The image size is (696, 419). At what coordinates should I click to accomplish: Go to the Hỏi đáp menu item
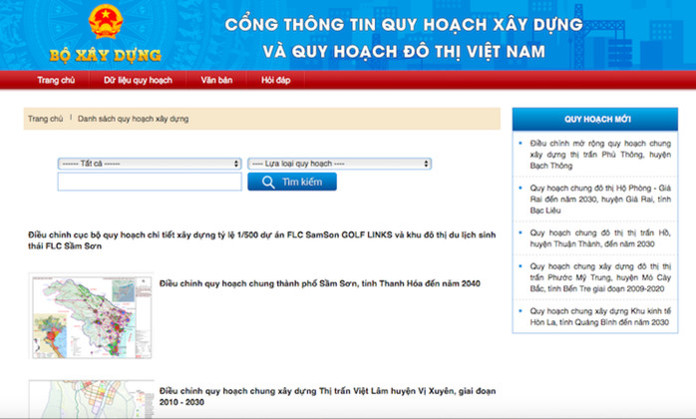tap(275, 79)
